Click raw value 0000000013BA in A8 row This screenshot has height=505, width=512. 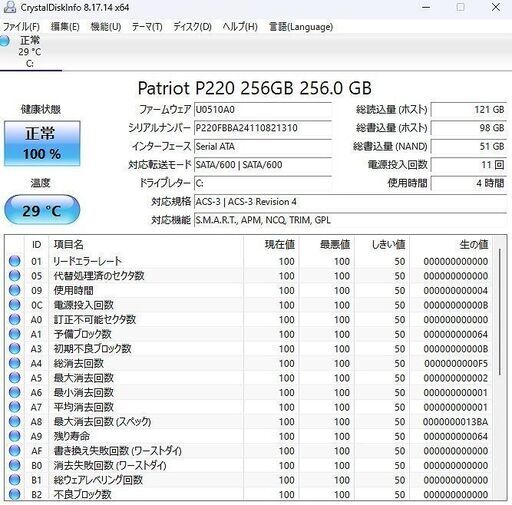pyautogui.click(x=455, y=422)
